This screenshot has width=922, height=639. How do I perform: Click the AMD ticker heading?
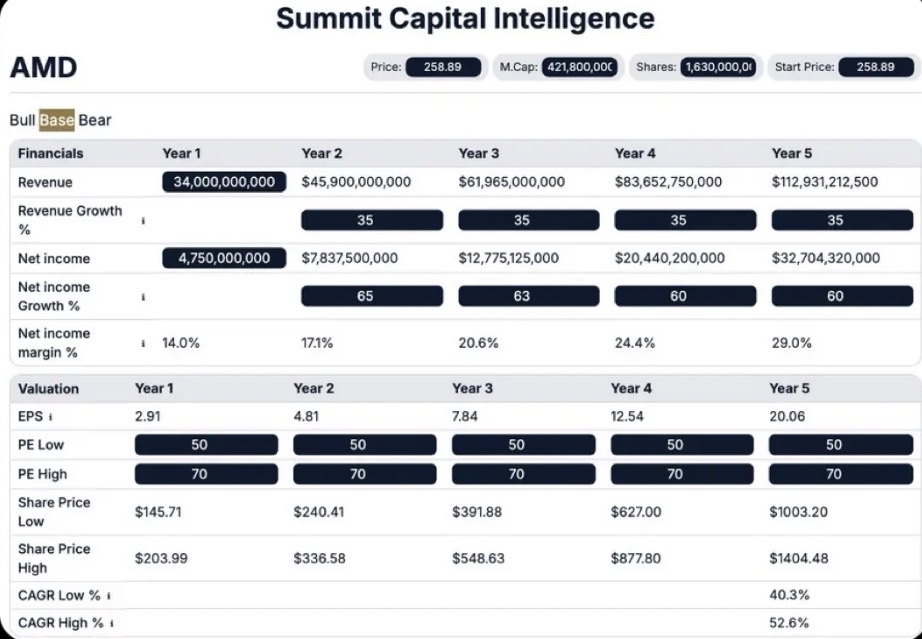tap(43, 68)
